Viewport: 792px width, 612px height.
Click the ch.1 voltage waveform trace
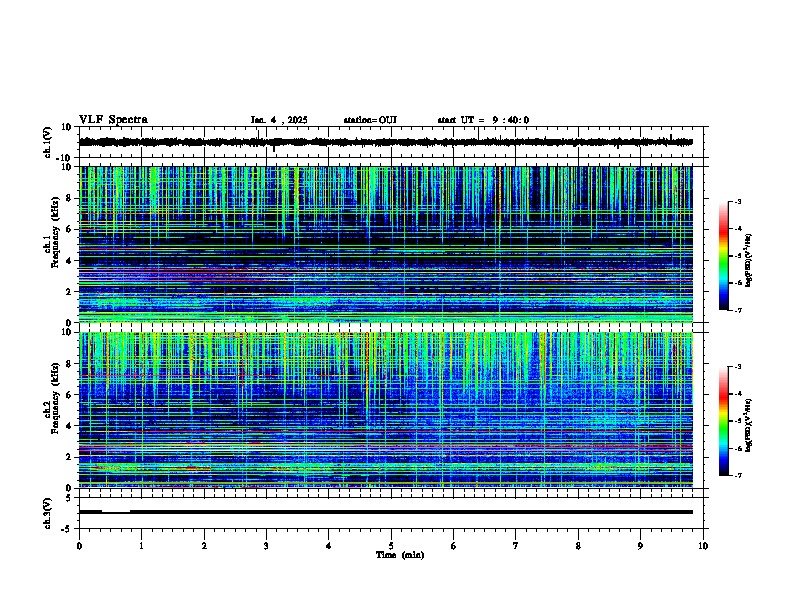[x=385, y=142]
